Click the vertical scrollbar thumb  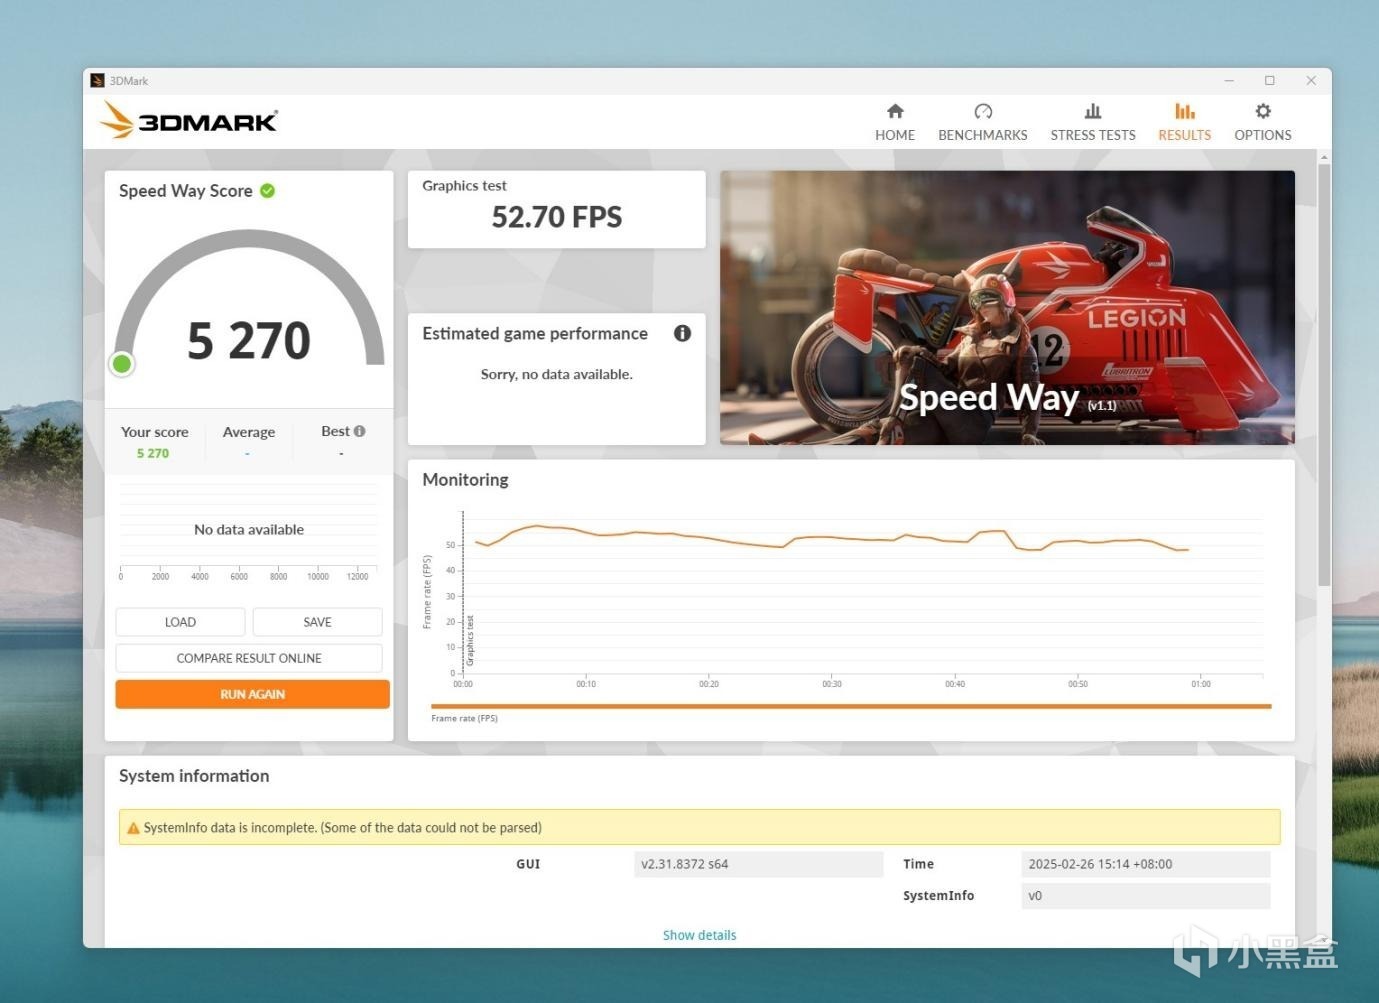click(1324, 375)
